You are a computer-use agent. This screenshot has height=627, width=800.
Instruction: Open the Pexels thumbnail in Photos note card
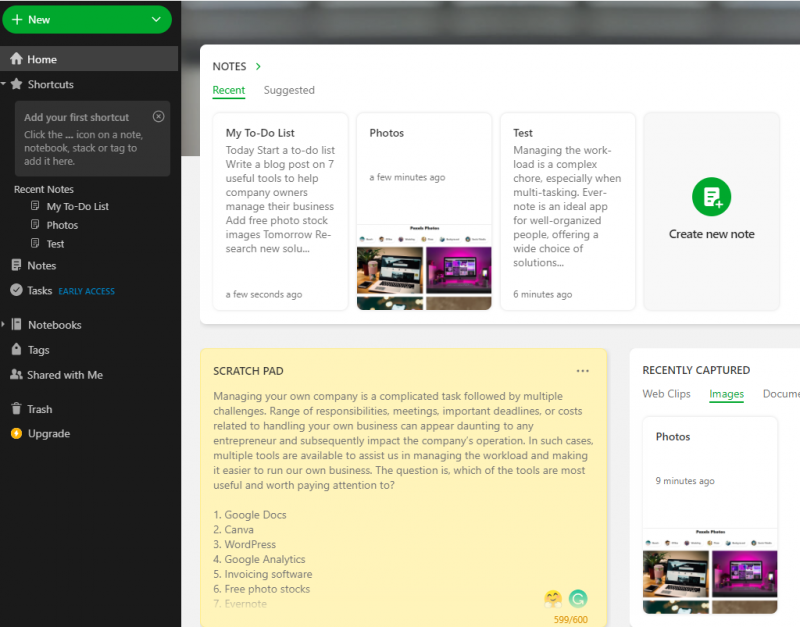click(x=424, y=267)
